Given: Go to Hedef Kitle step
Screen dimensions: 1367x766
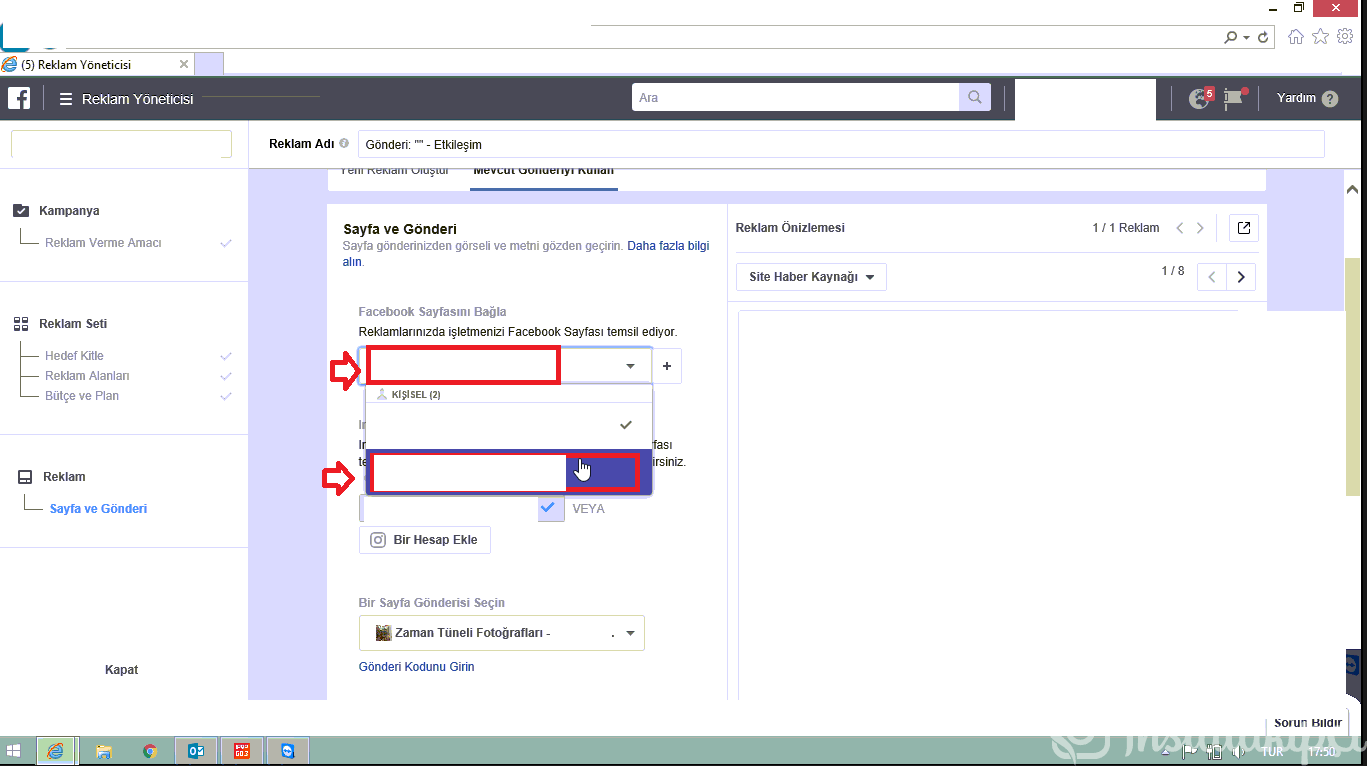Looking at the screenshot, I should pyautogui.click(x=74, y=356).
